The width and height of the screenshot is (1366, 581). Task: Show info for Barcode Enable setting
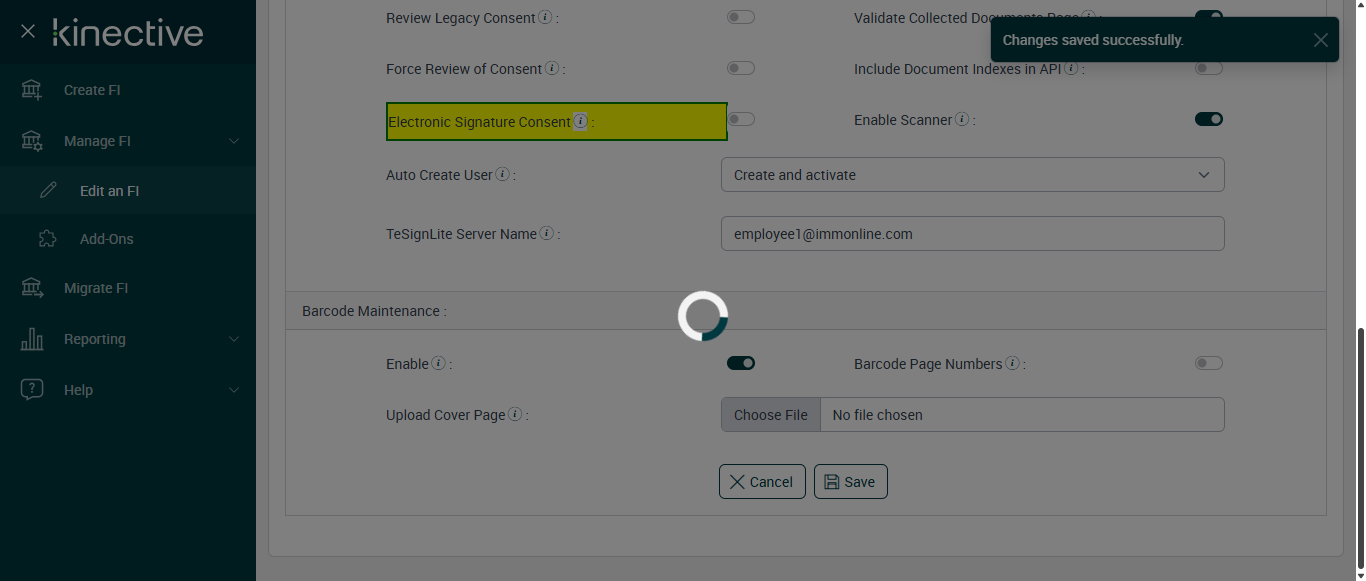[438, 364]
